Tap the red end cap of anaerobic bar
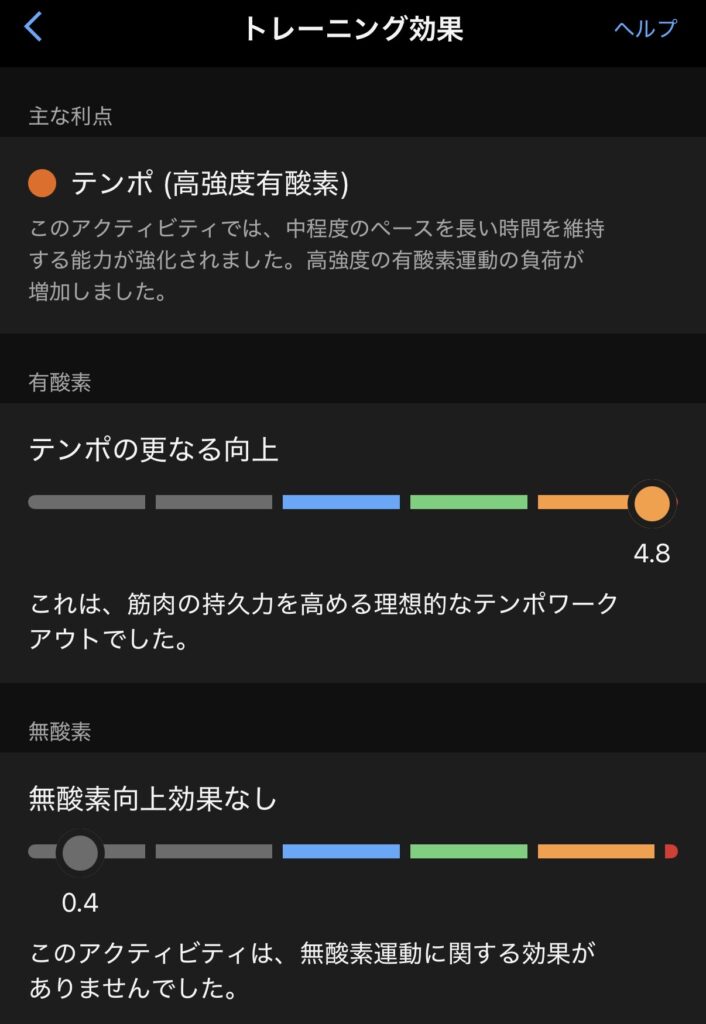This screenshot has width=706, height=1024. [x=671, y=852]
